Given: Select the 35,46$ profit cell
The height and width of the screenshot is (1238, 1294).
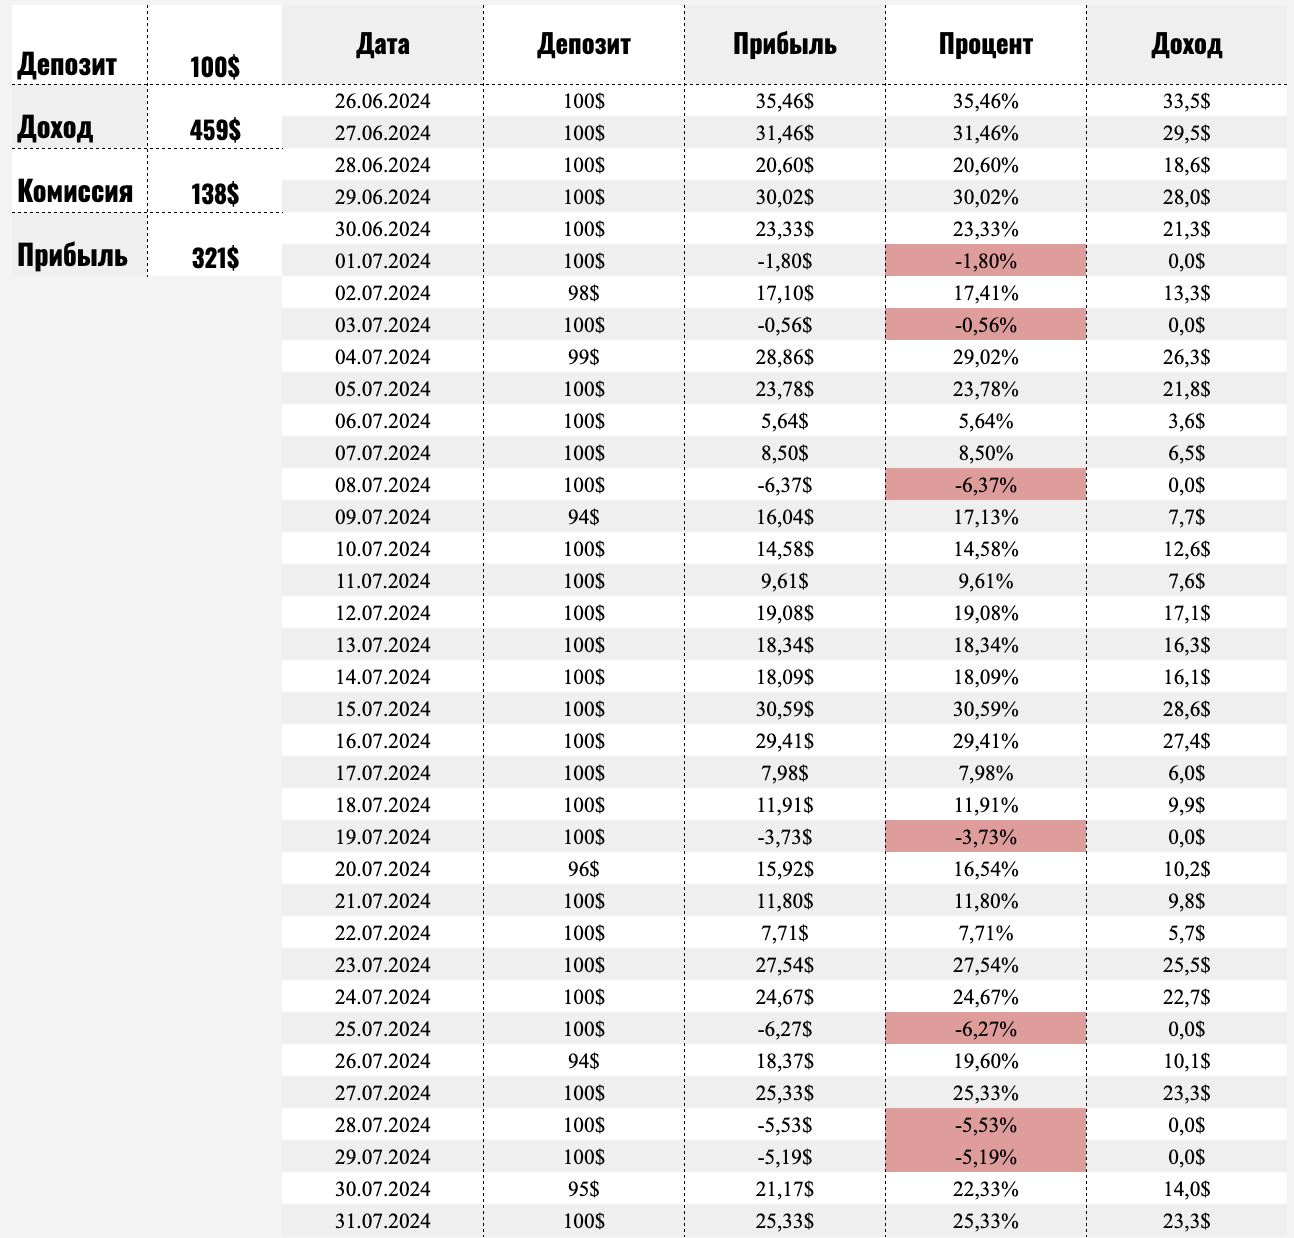Looking at the screenshot, I should click(784, 101).
